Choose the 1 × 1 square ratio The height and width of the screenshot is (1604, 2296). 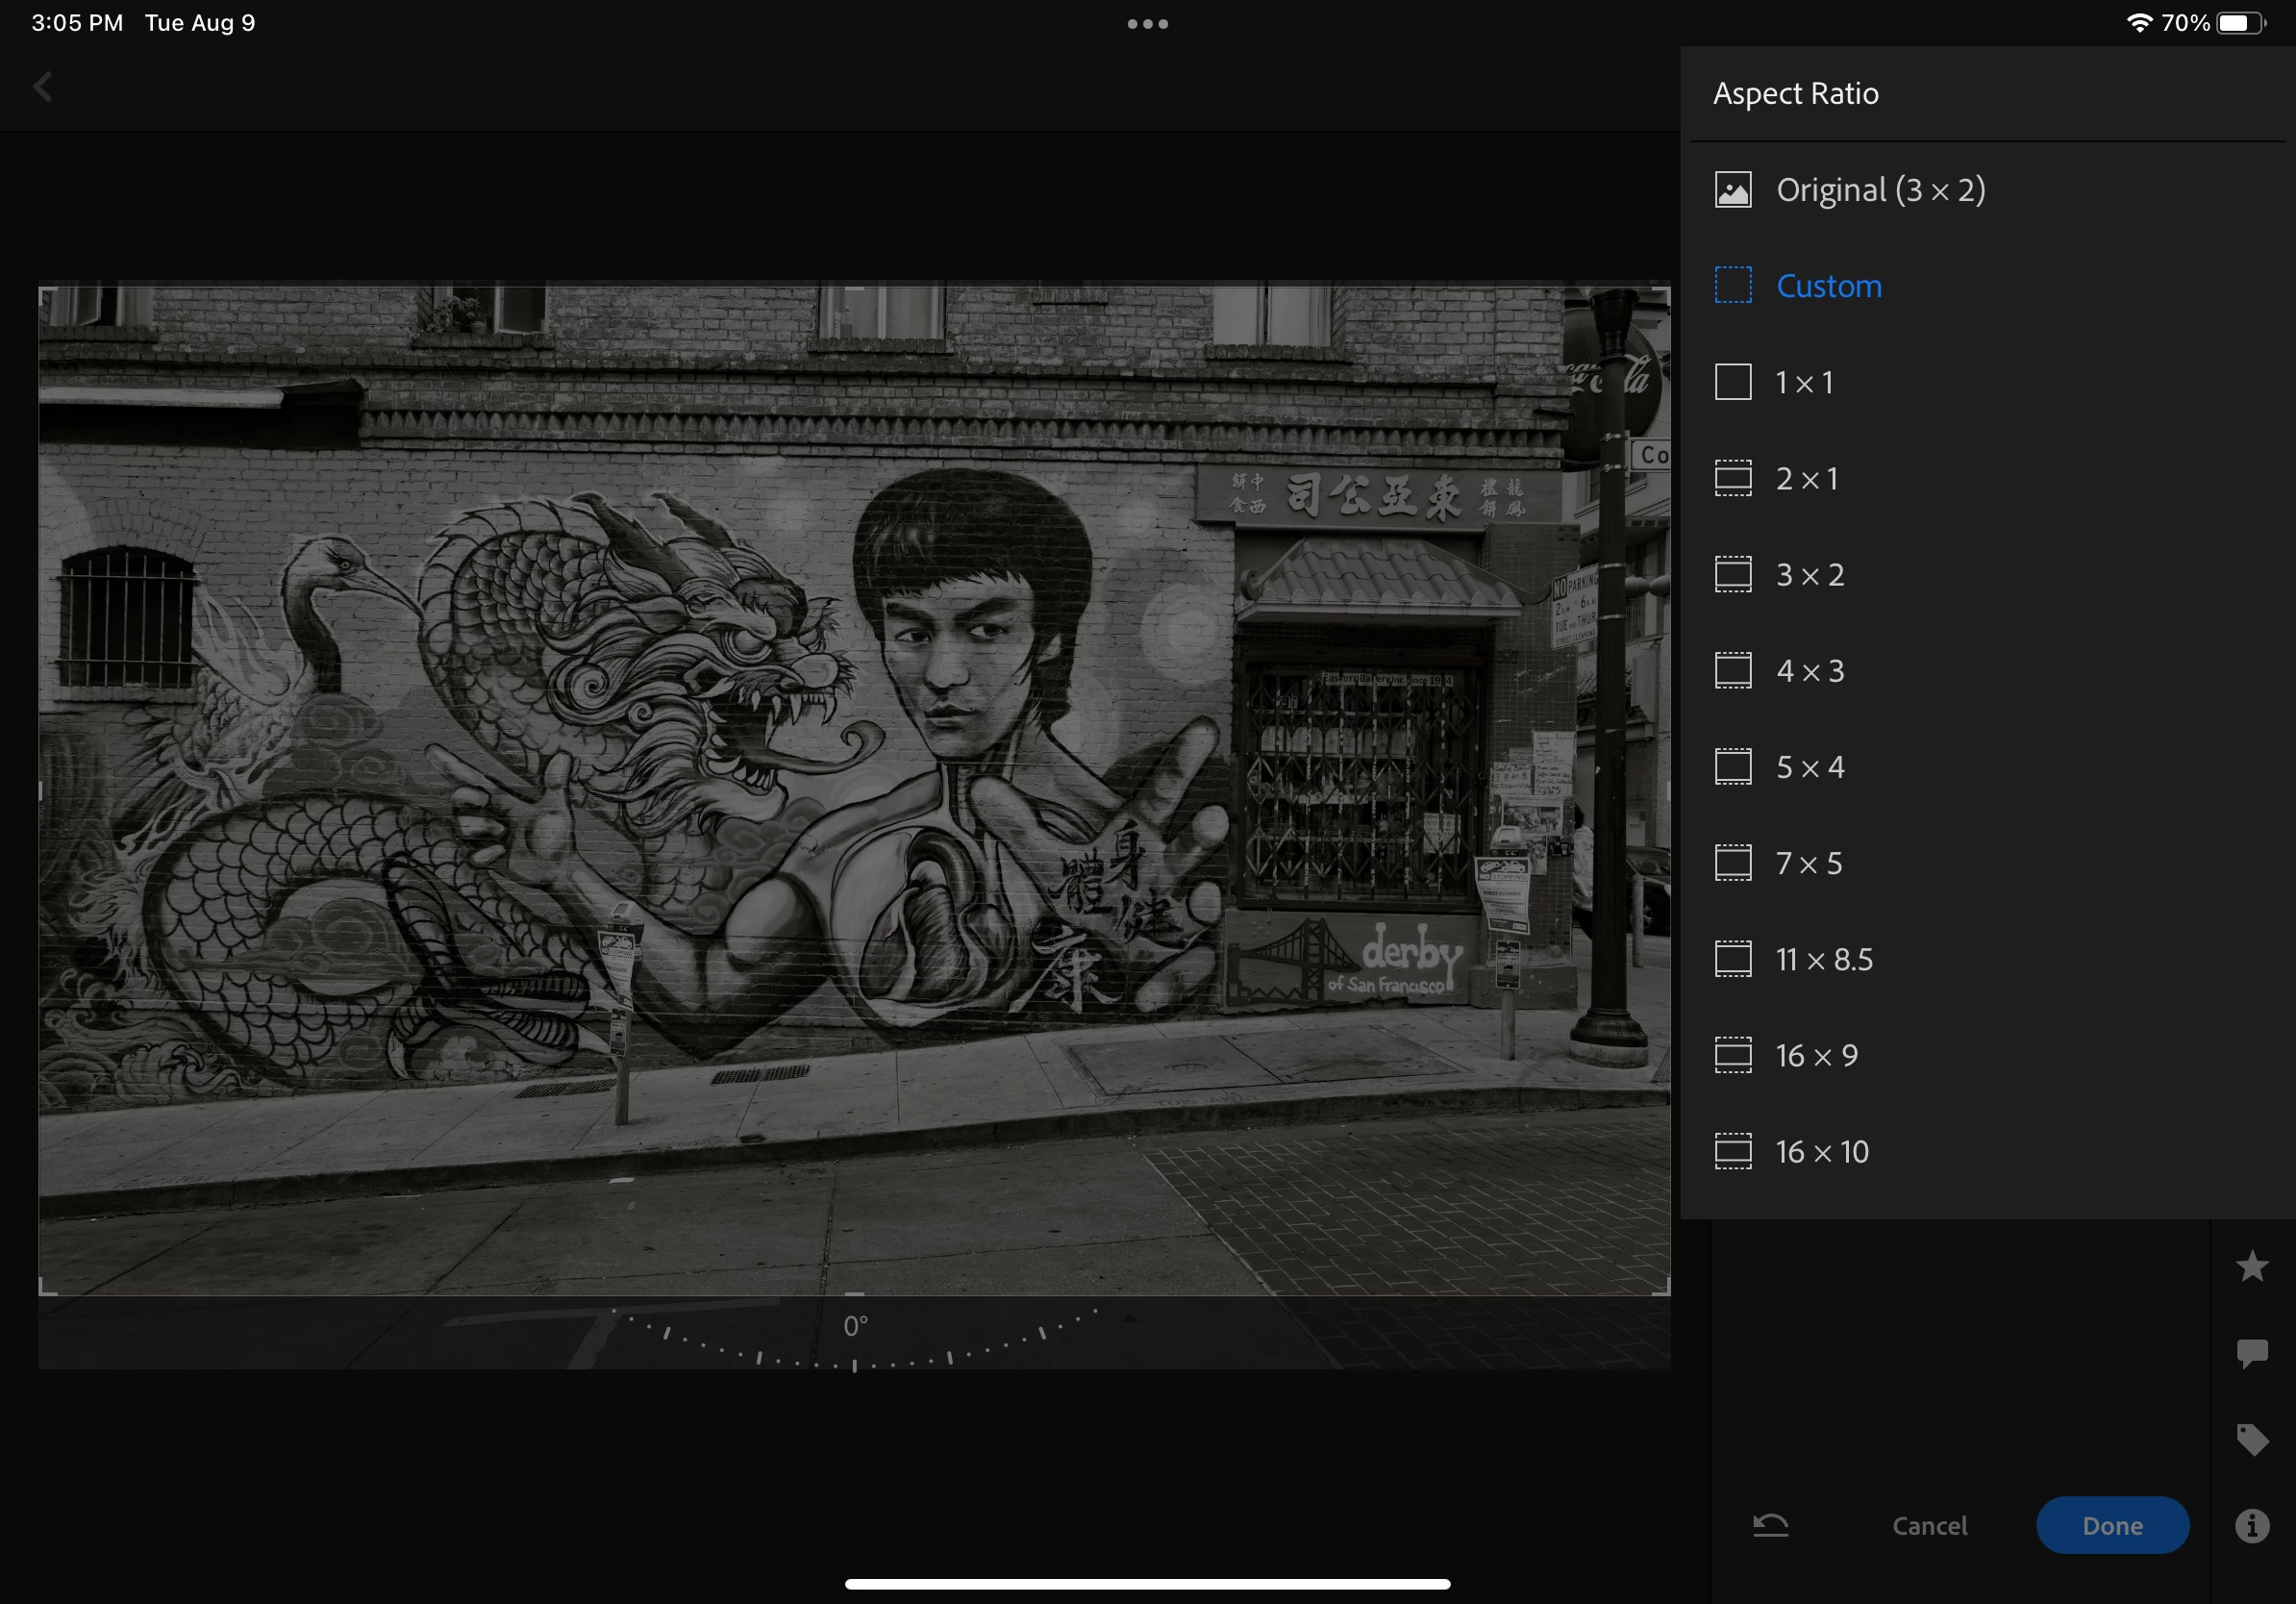pyautogui.click(x=1804, y=382)
